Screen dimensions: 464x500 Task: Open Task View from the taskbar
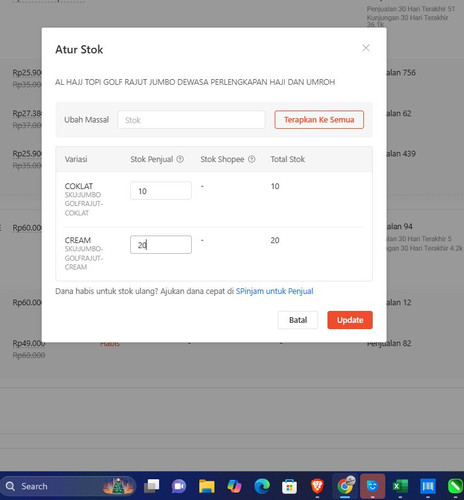point(151,486)
